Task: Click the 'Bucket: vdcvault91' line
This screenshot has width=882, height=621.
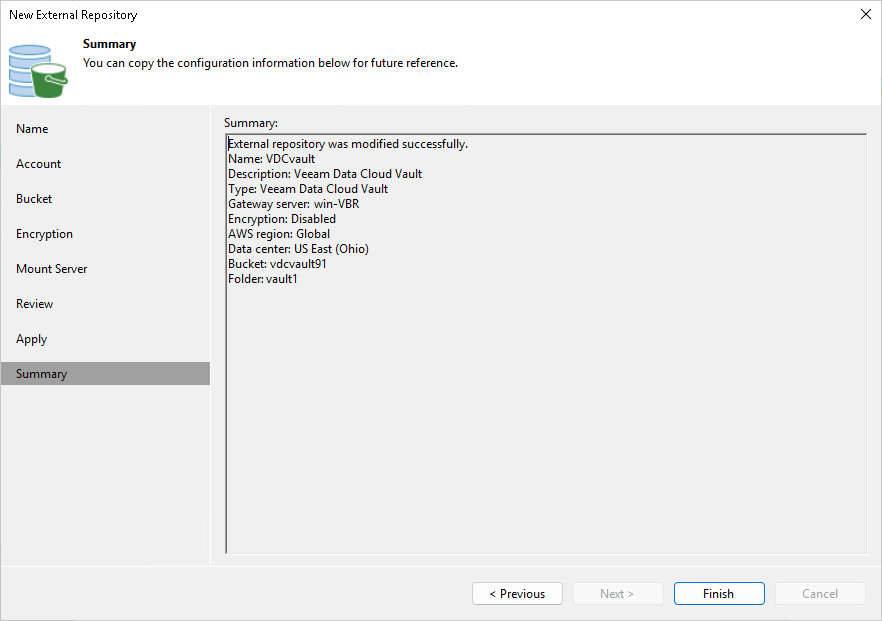Action: [277, 264]
